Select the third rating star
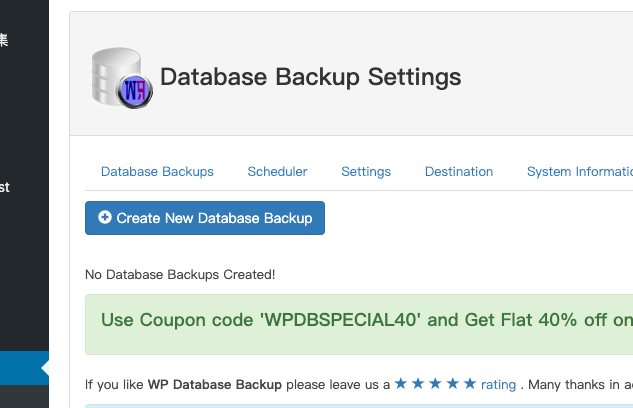The image size is (633, 408). pyautogui.click(x=435, y=383)
